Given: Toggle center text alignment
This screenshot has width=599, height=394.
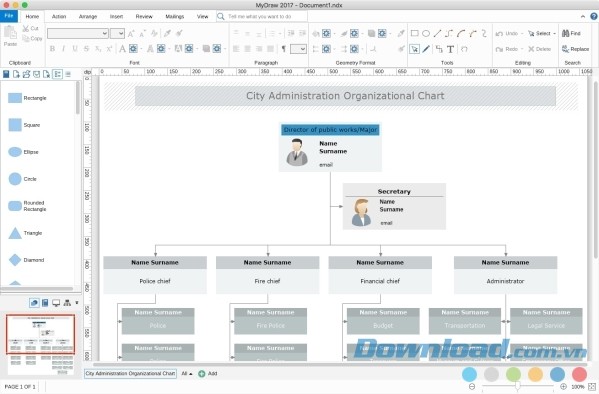Looking at the screenshot, I should [x=248, y=49].
